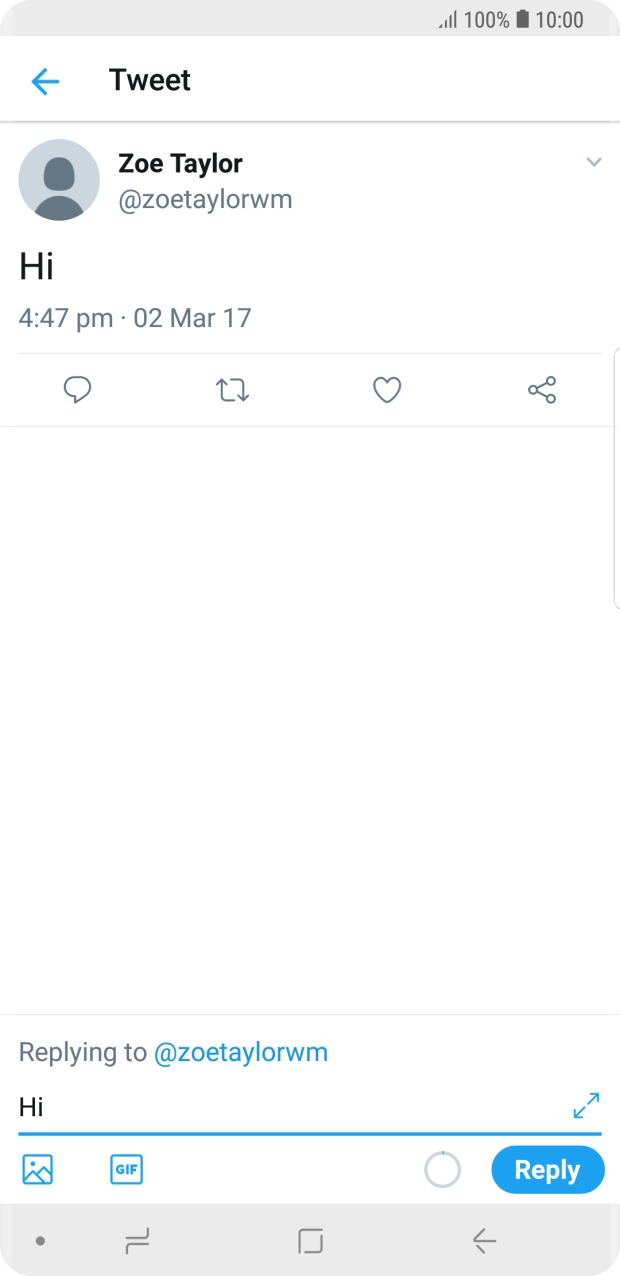Send the reply with the Reply button
620x1276 pixels.
(x=548, y=1169)
